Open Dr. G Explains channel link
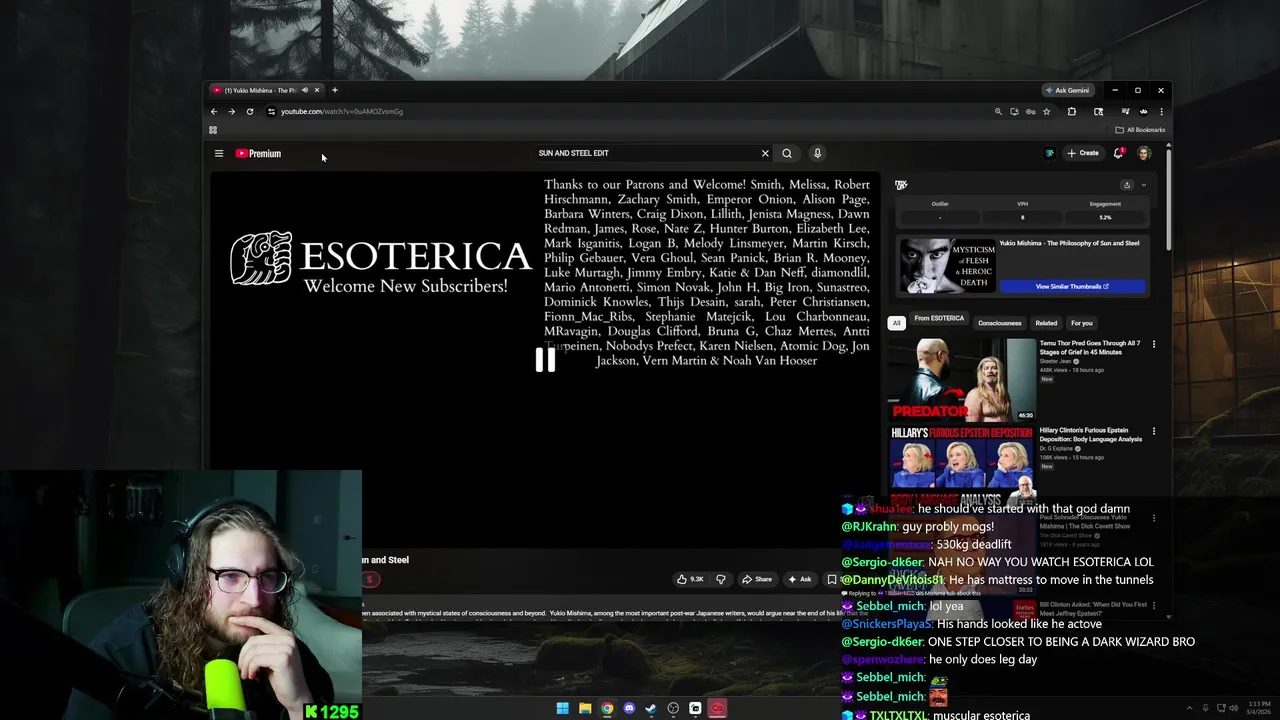 [x=1060, y=448]
